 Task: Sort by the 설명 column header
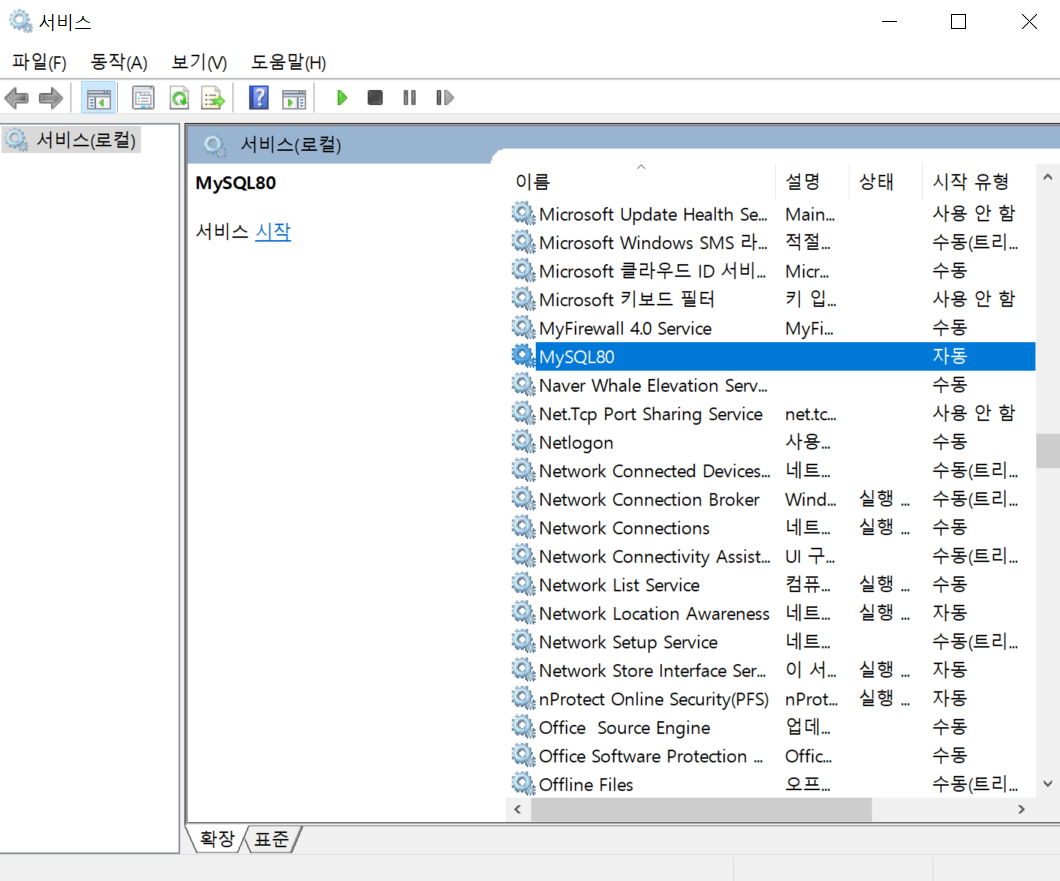point(811,181)
